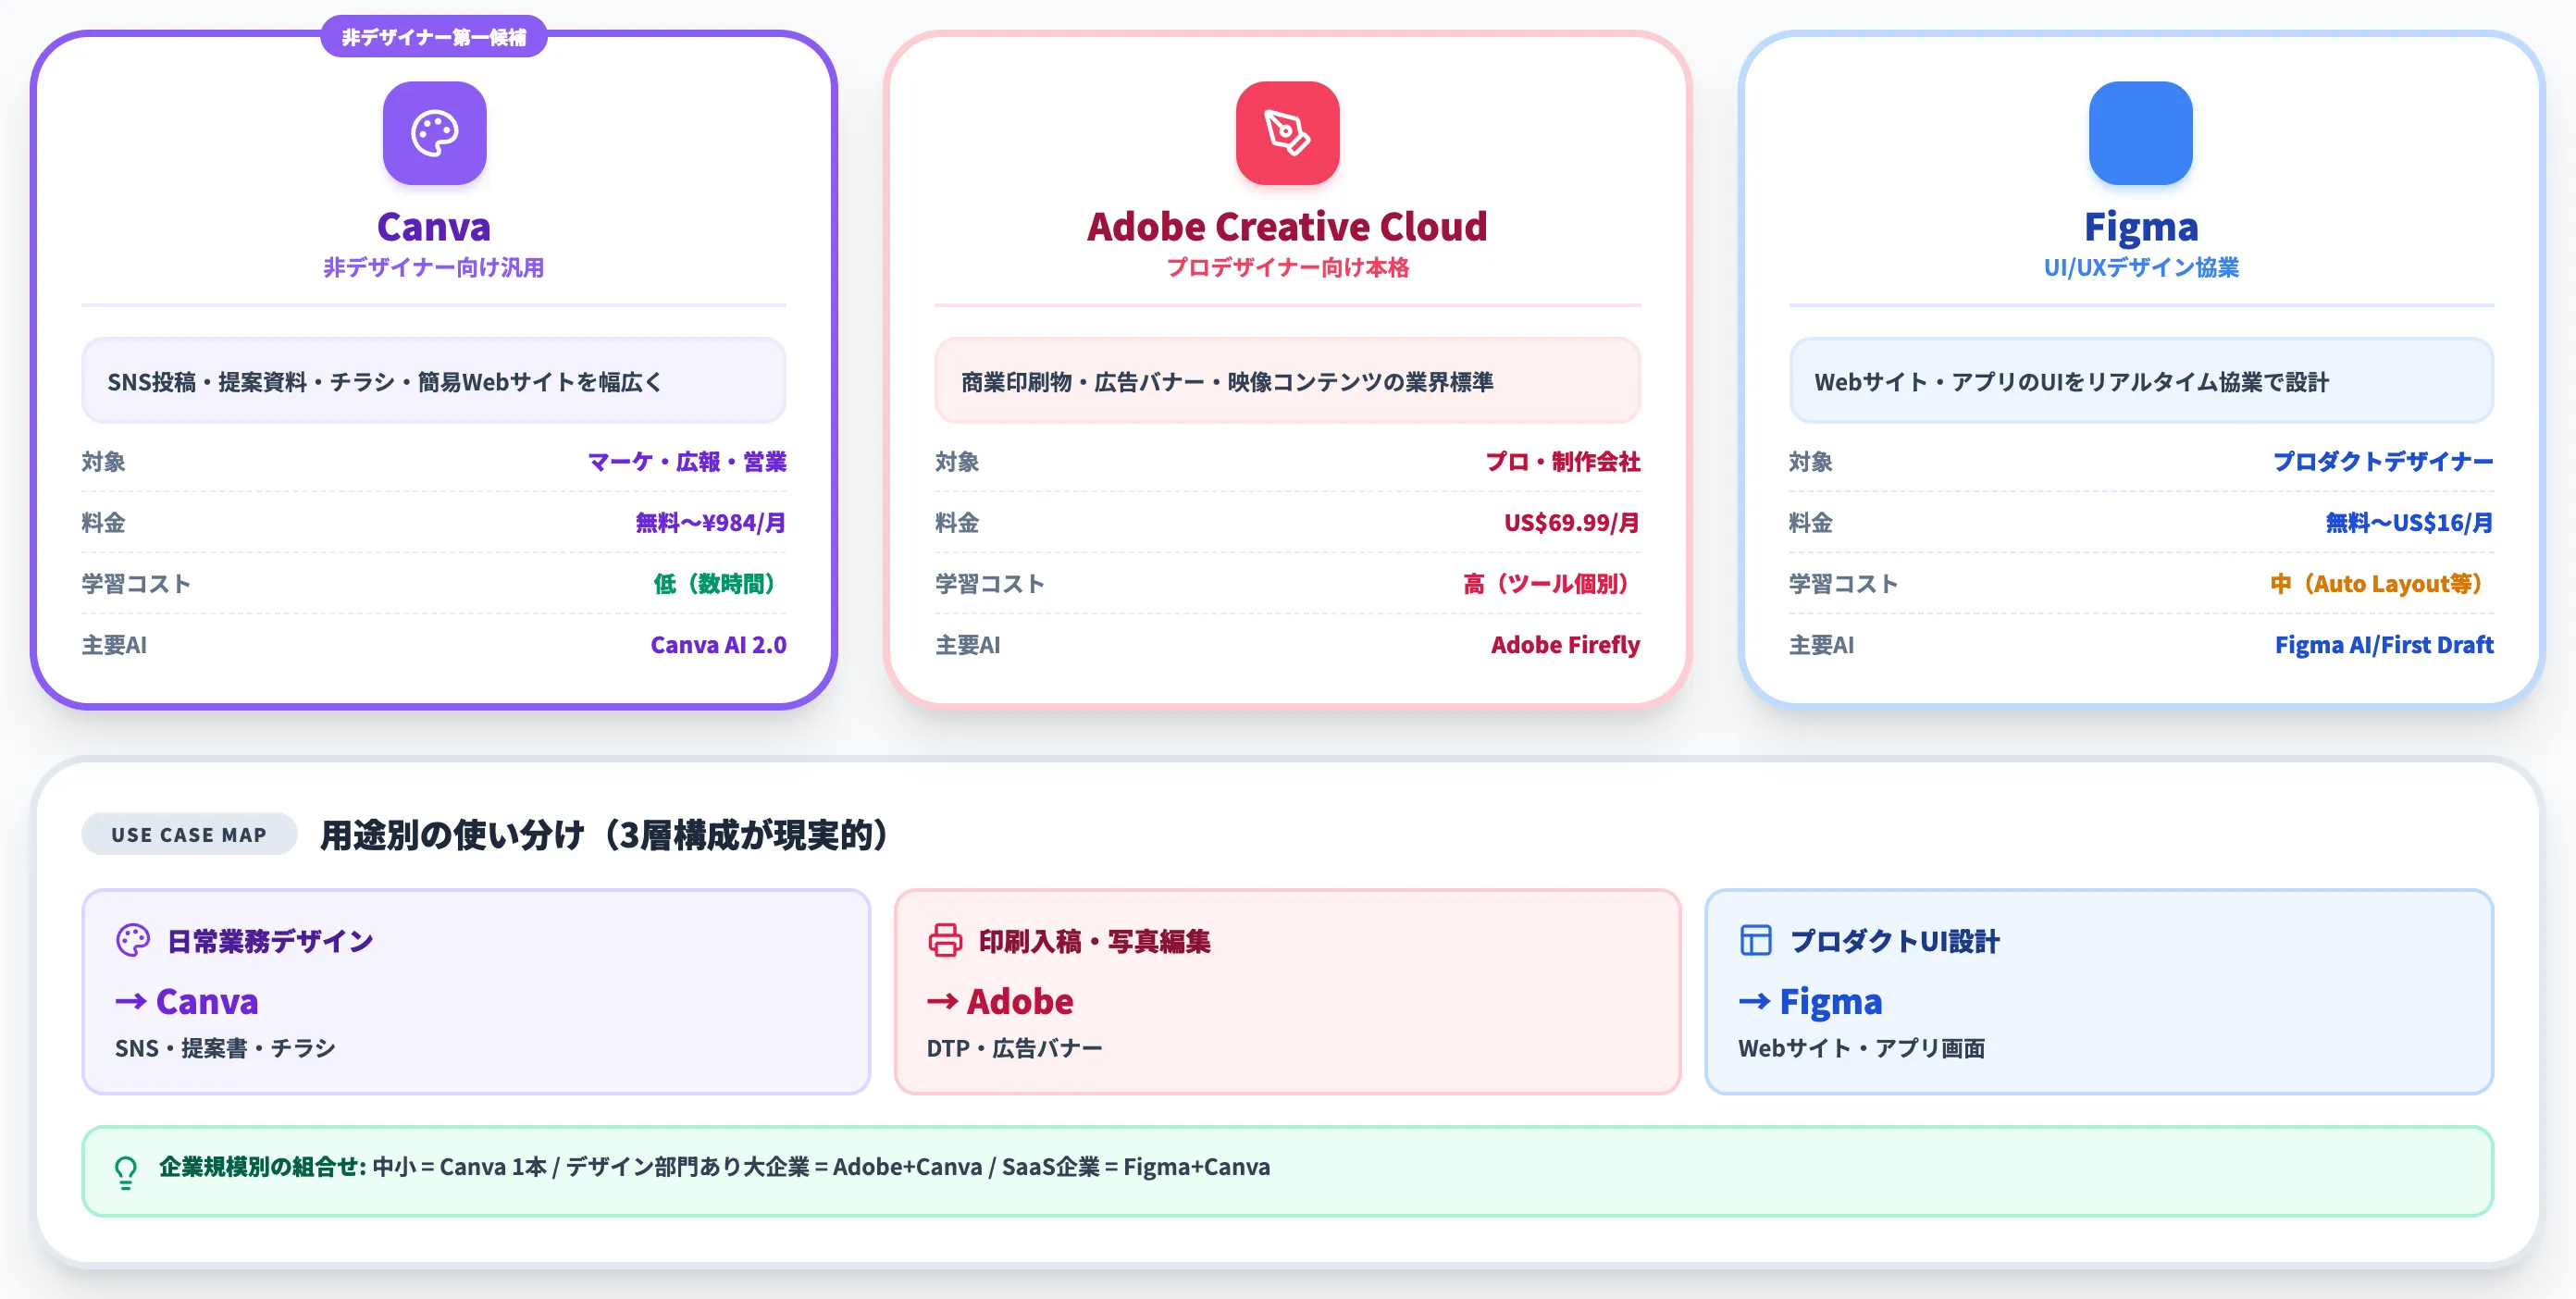This screenshot has width=2576, height=1299.
Task: Click the 対象 label in the Canva card
Action: 103,461
